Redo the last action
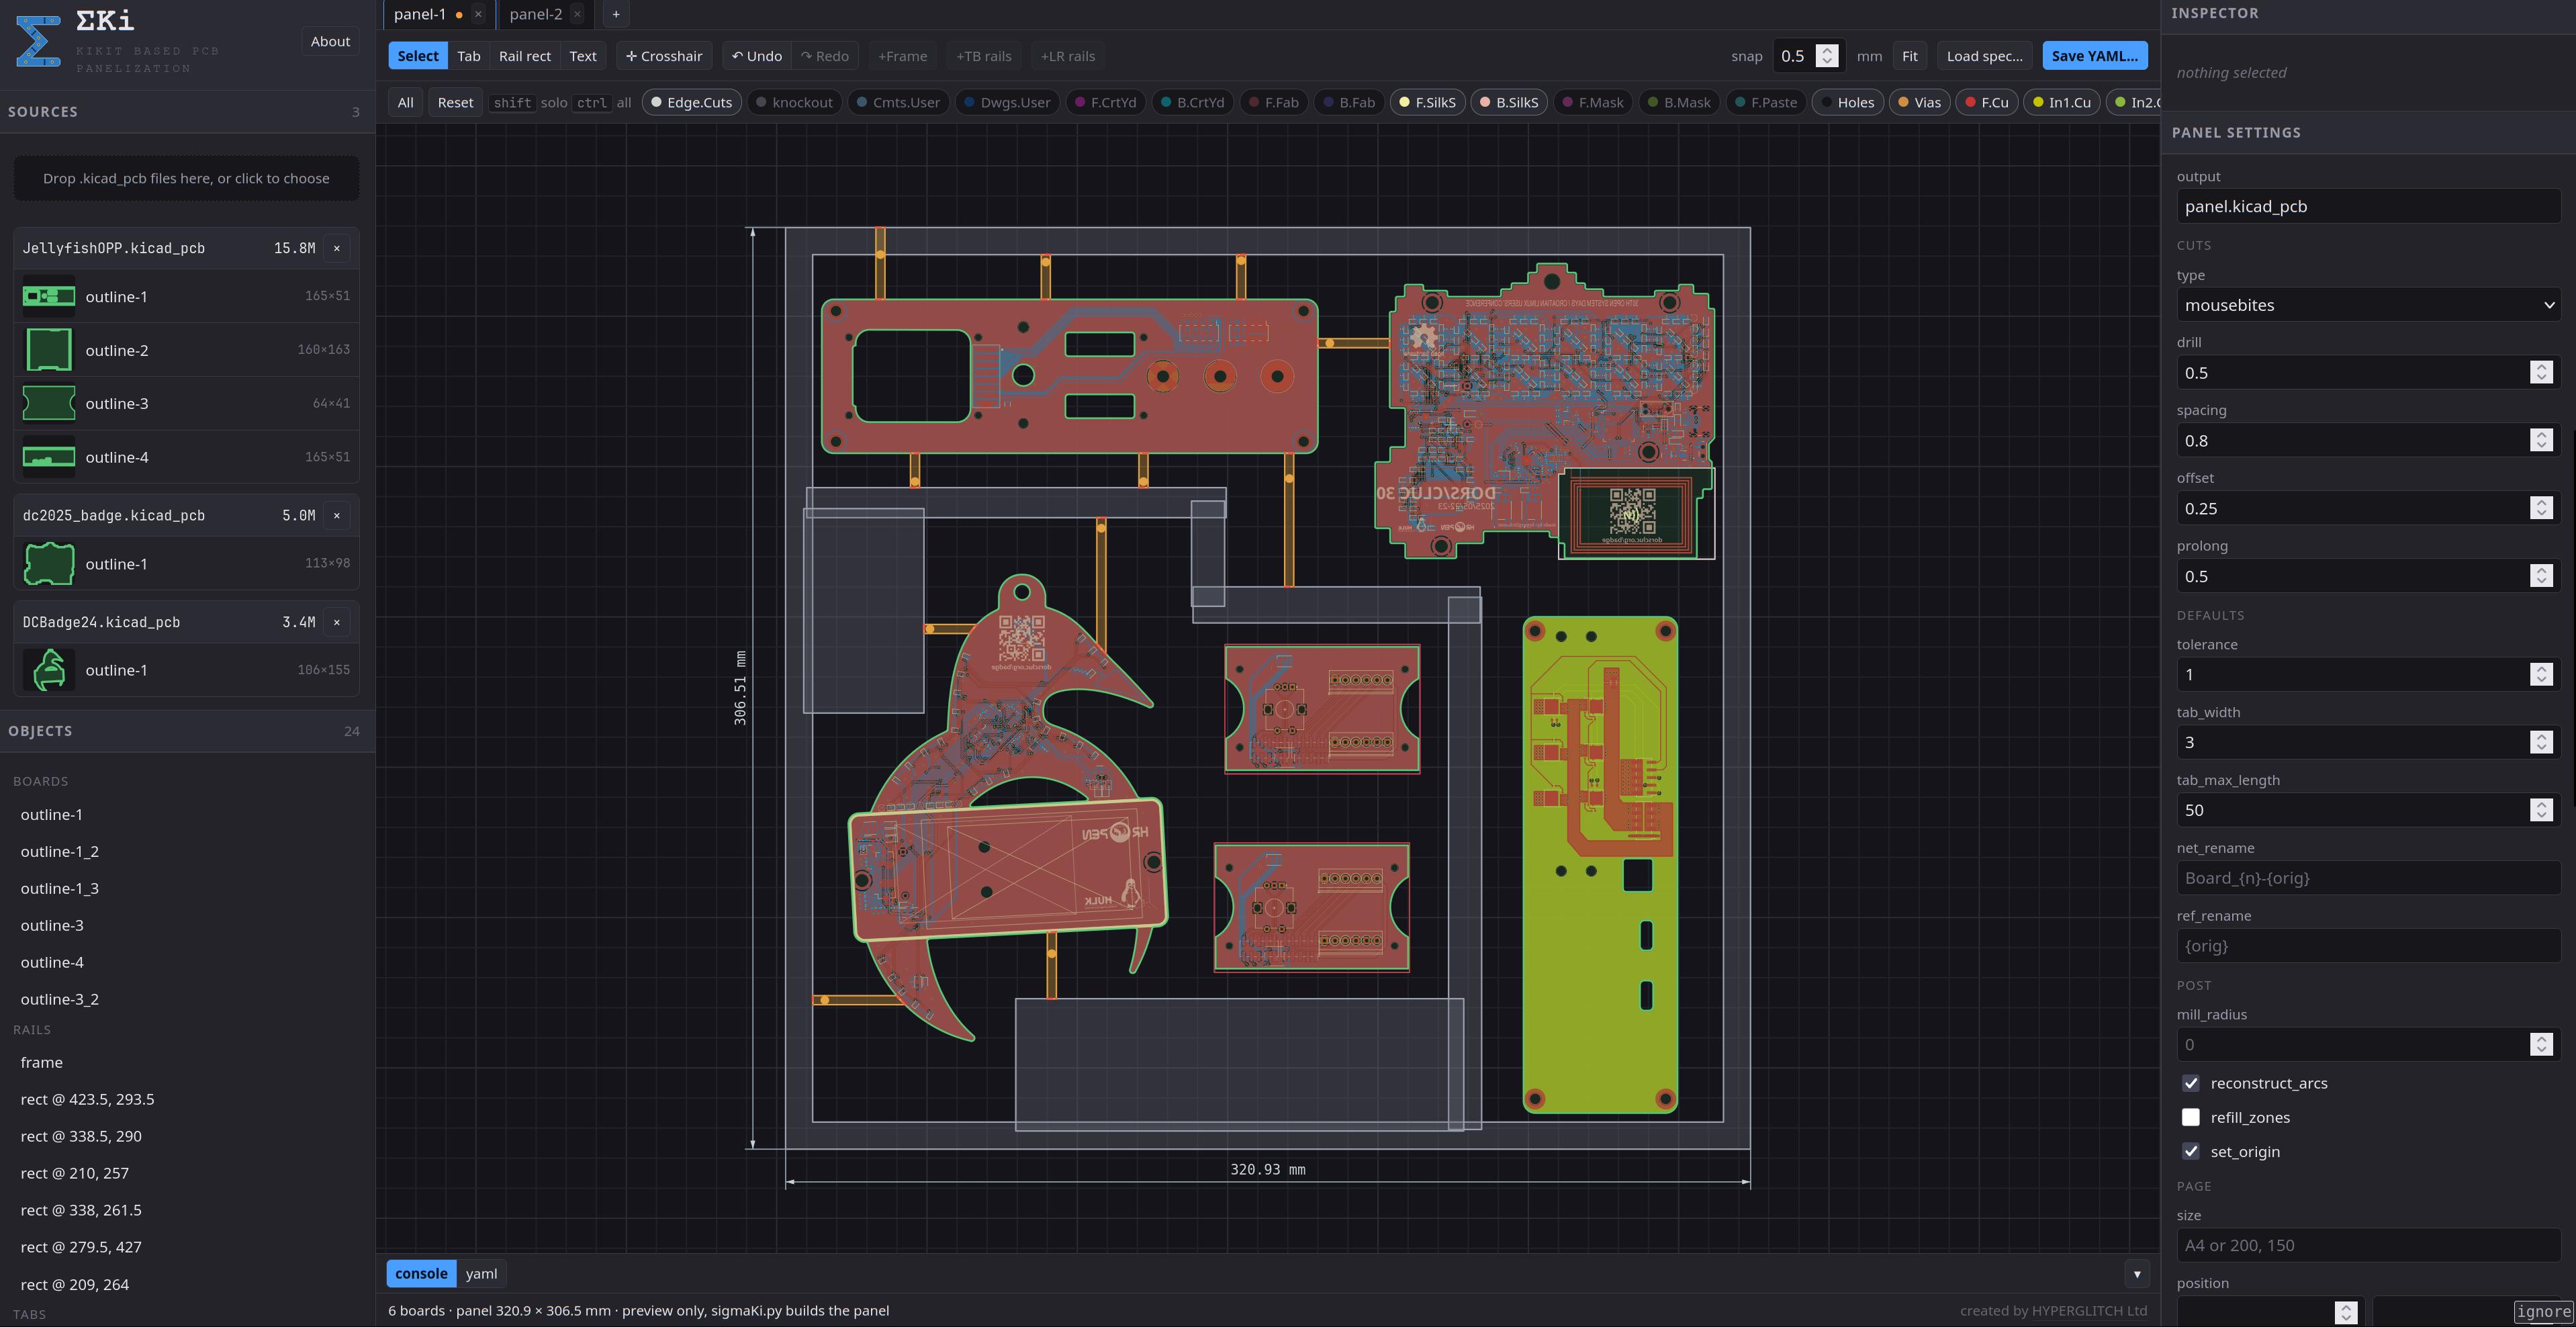 coord(825,56)
